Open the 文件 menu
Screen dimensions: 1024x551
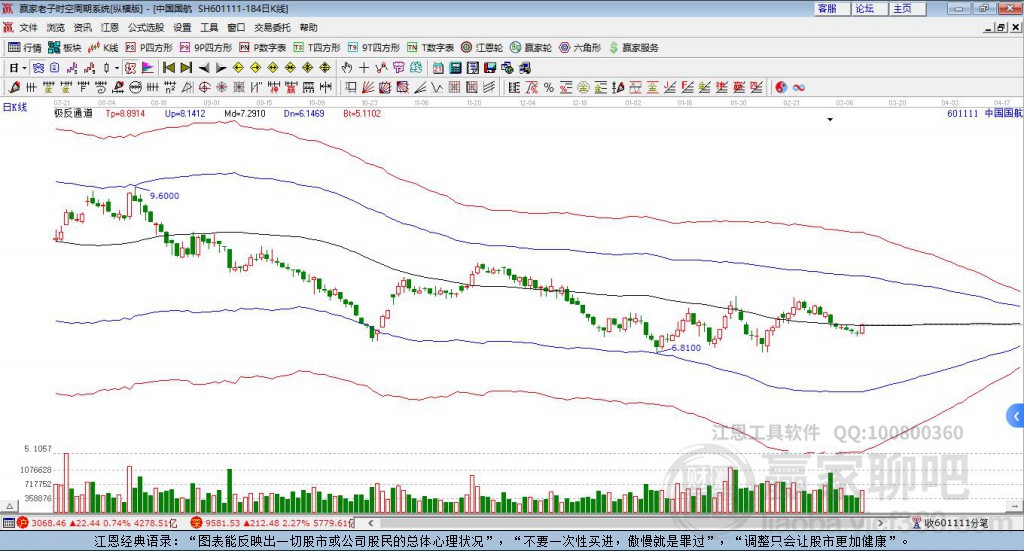28,27
